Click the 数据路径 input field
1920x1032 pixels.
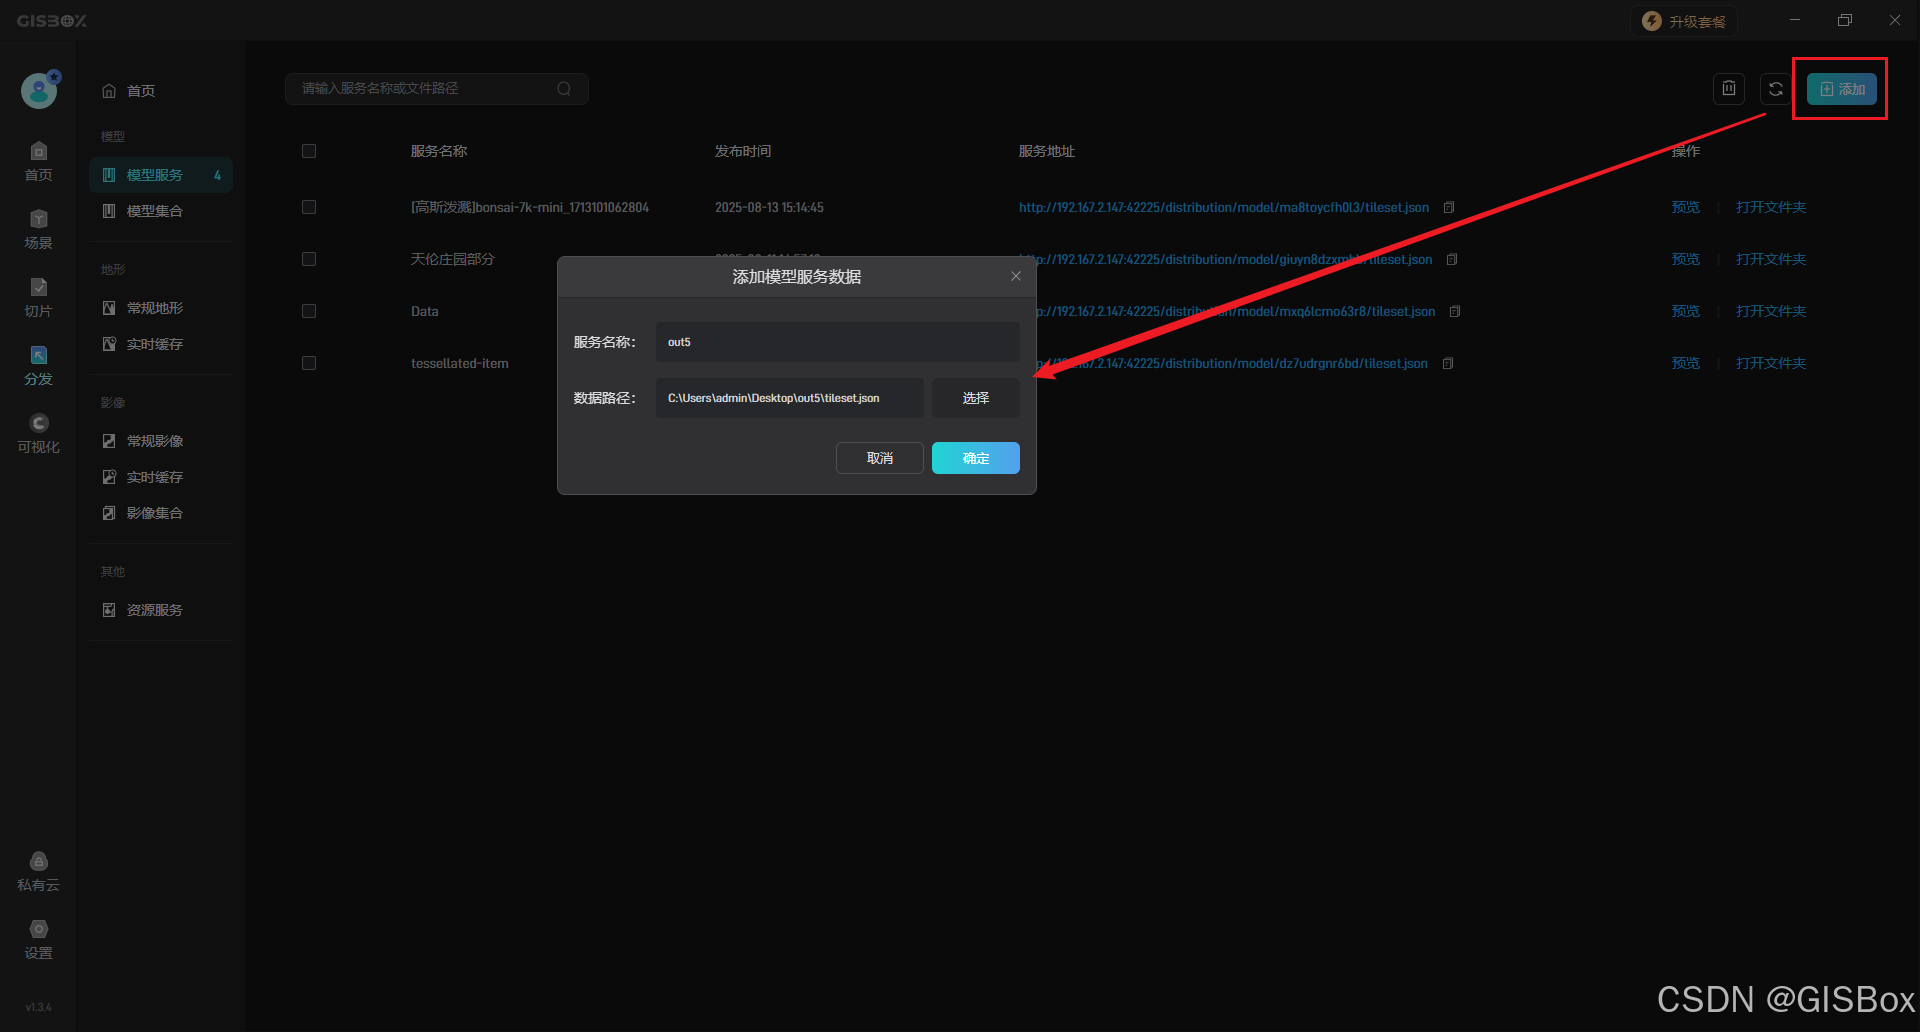(790, 398)
